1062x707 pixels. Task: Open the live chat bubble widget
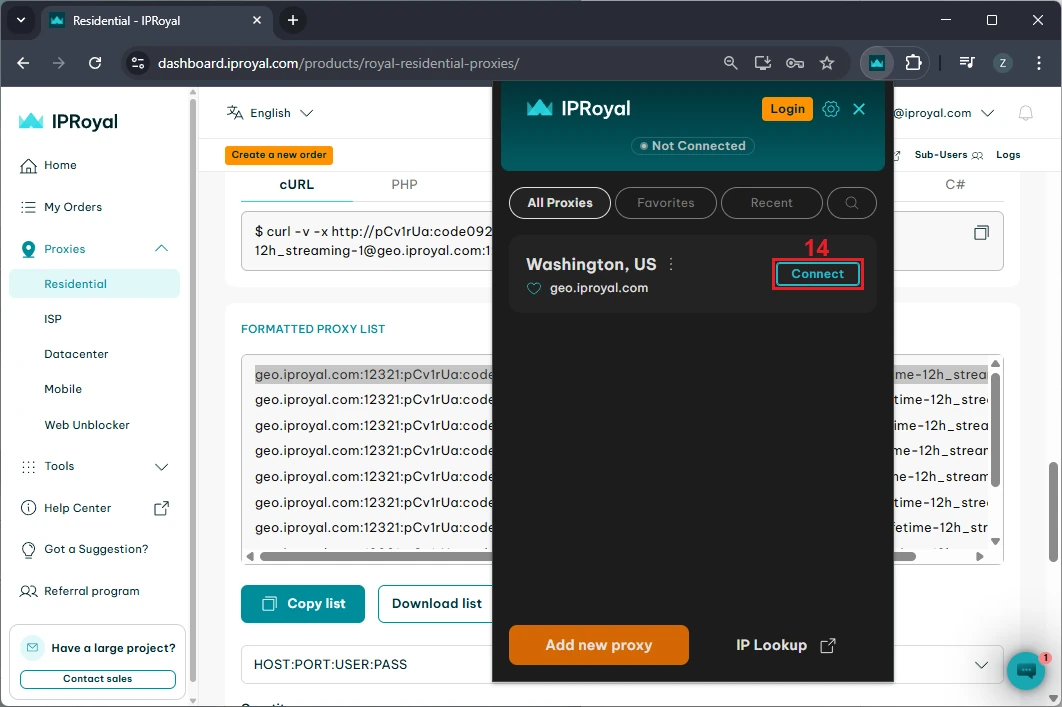[1025, 671]
